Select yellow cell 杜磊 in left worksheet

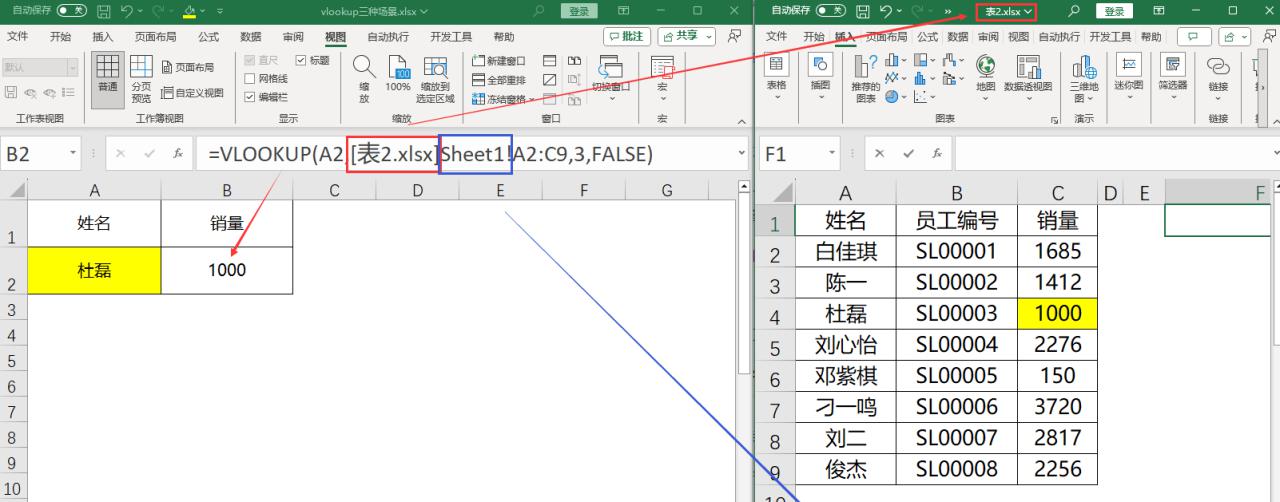(x=94, y=270)
